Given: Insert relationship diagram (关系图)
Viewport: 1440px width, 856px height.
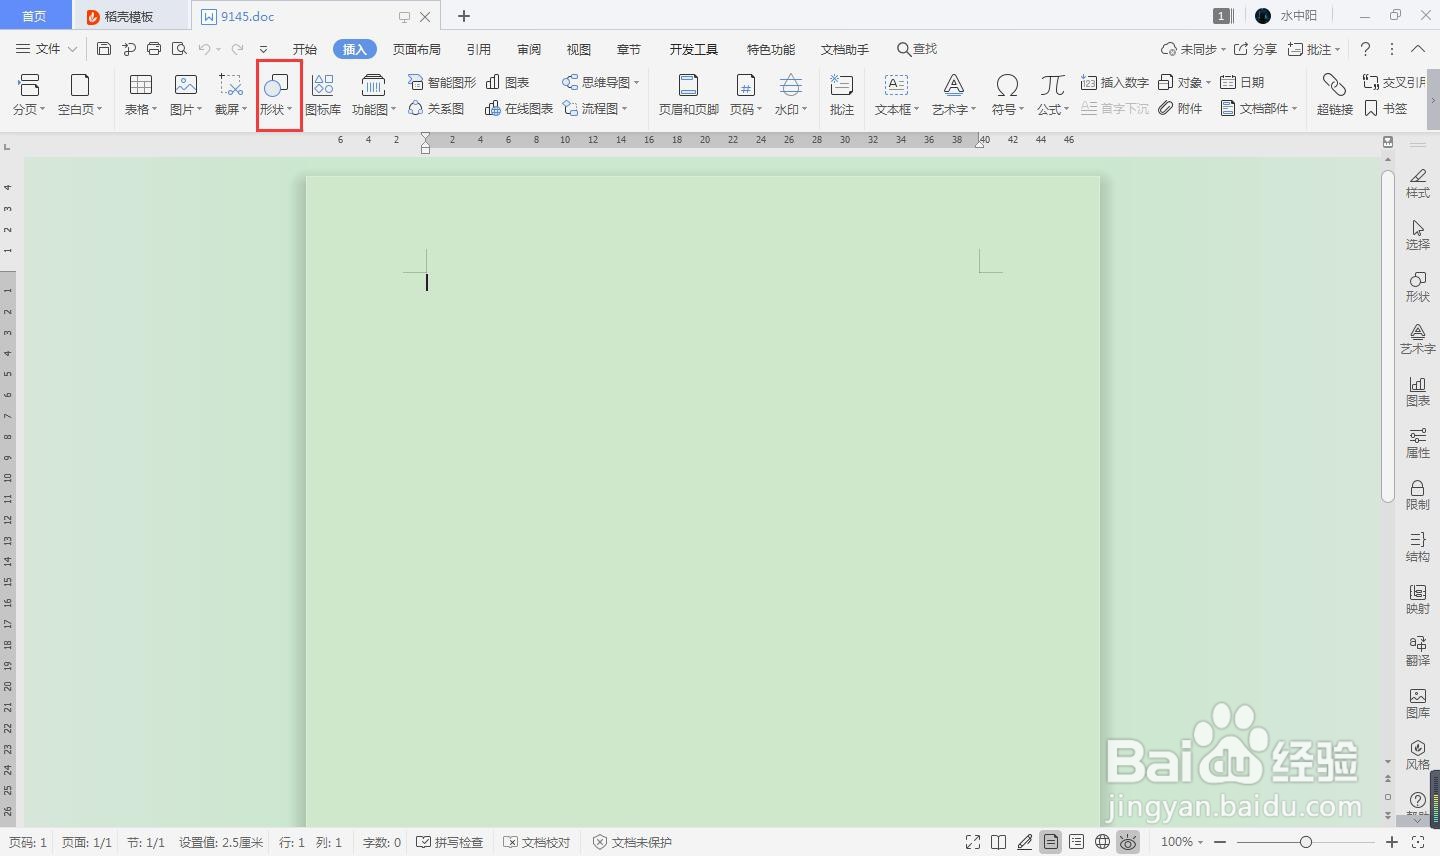Looking at the screenshot, I should tap(436, 108).
